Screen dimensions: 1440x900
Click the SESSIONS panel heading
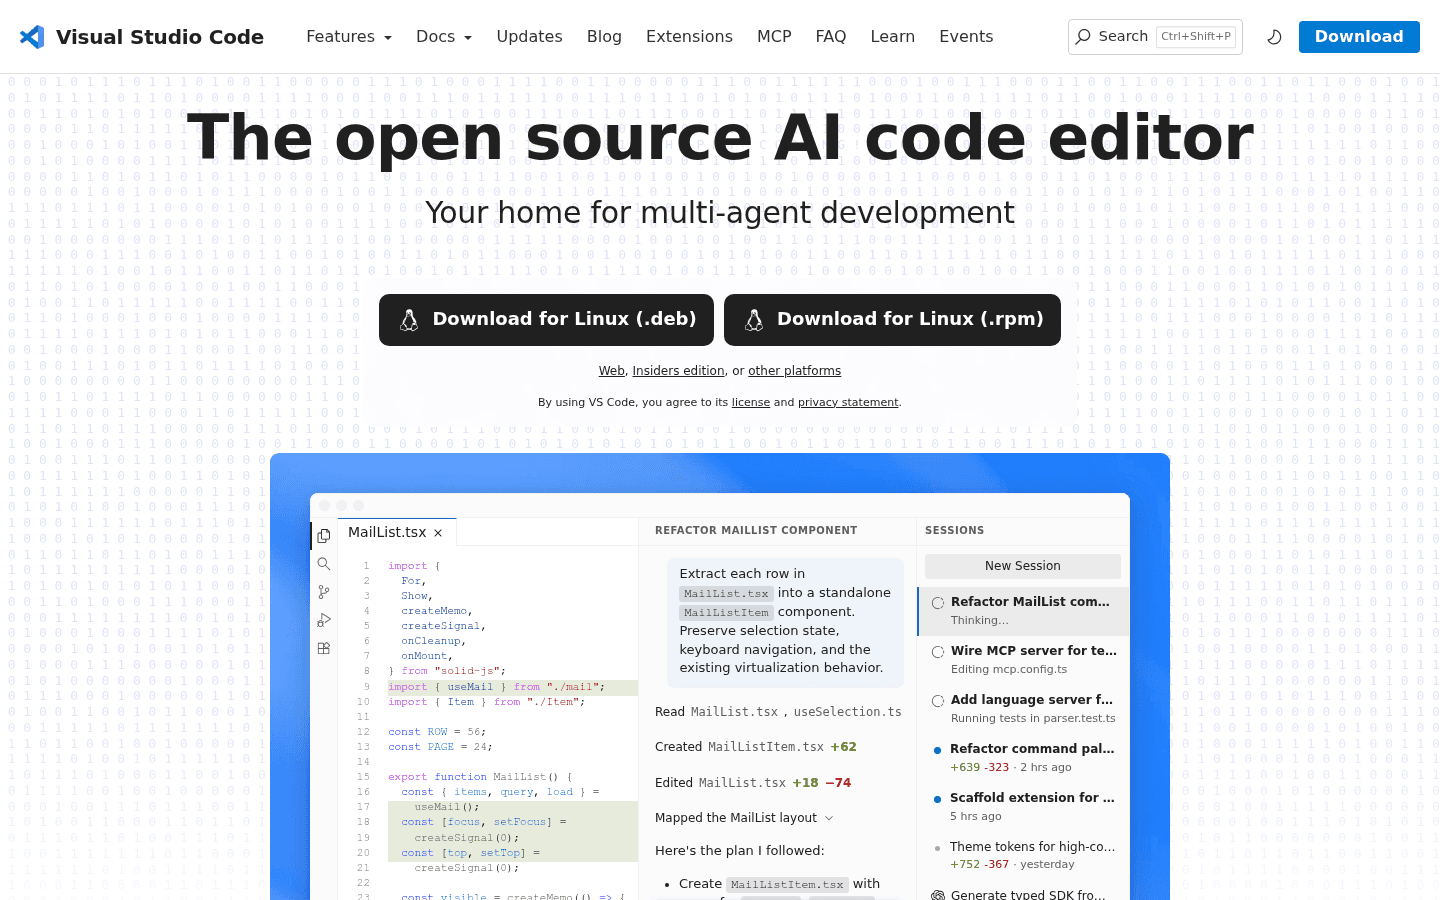point(954,531)
